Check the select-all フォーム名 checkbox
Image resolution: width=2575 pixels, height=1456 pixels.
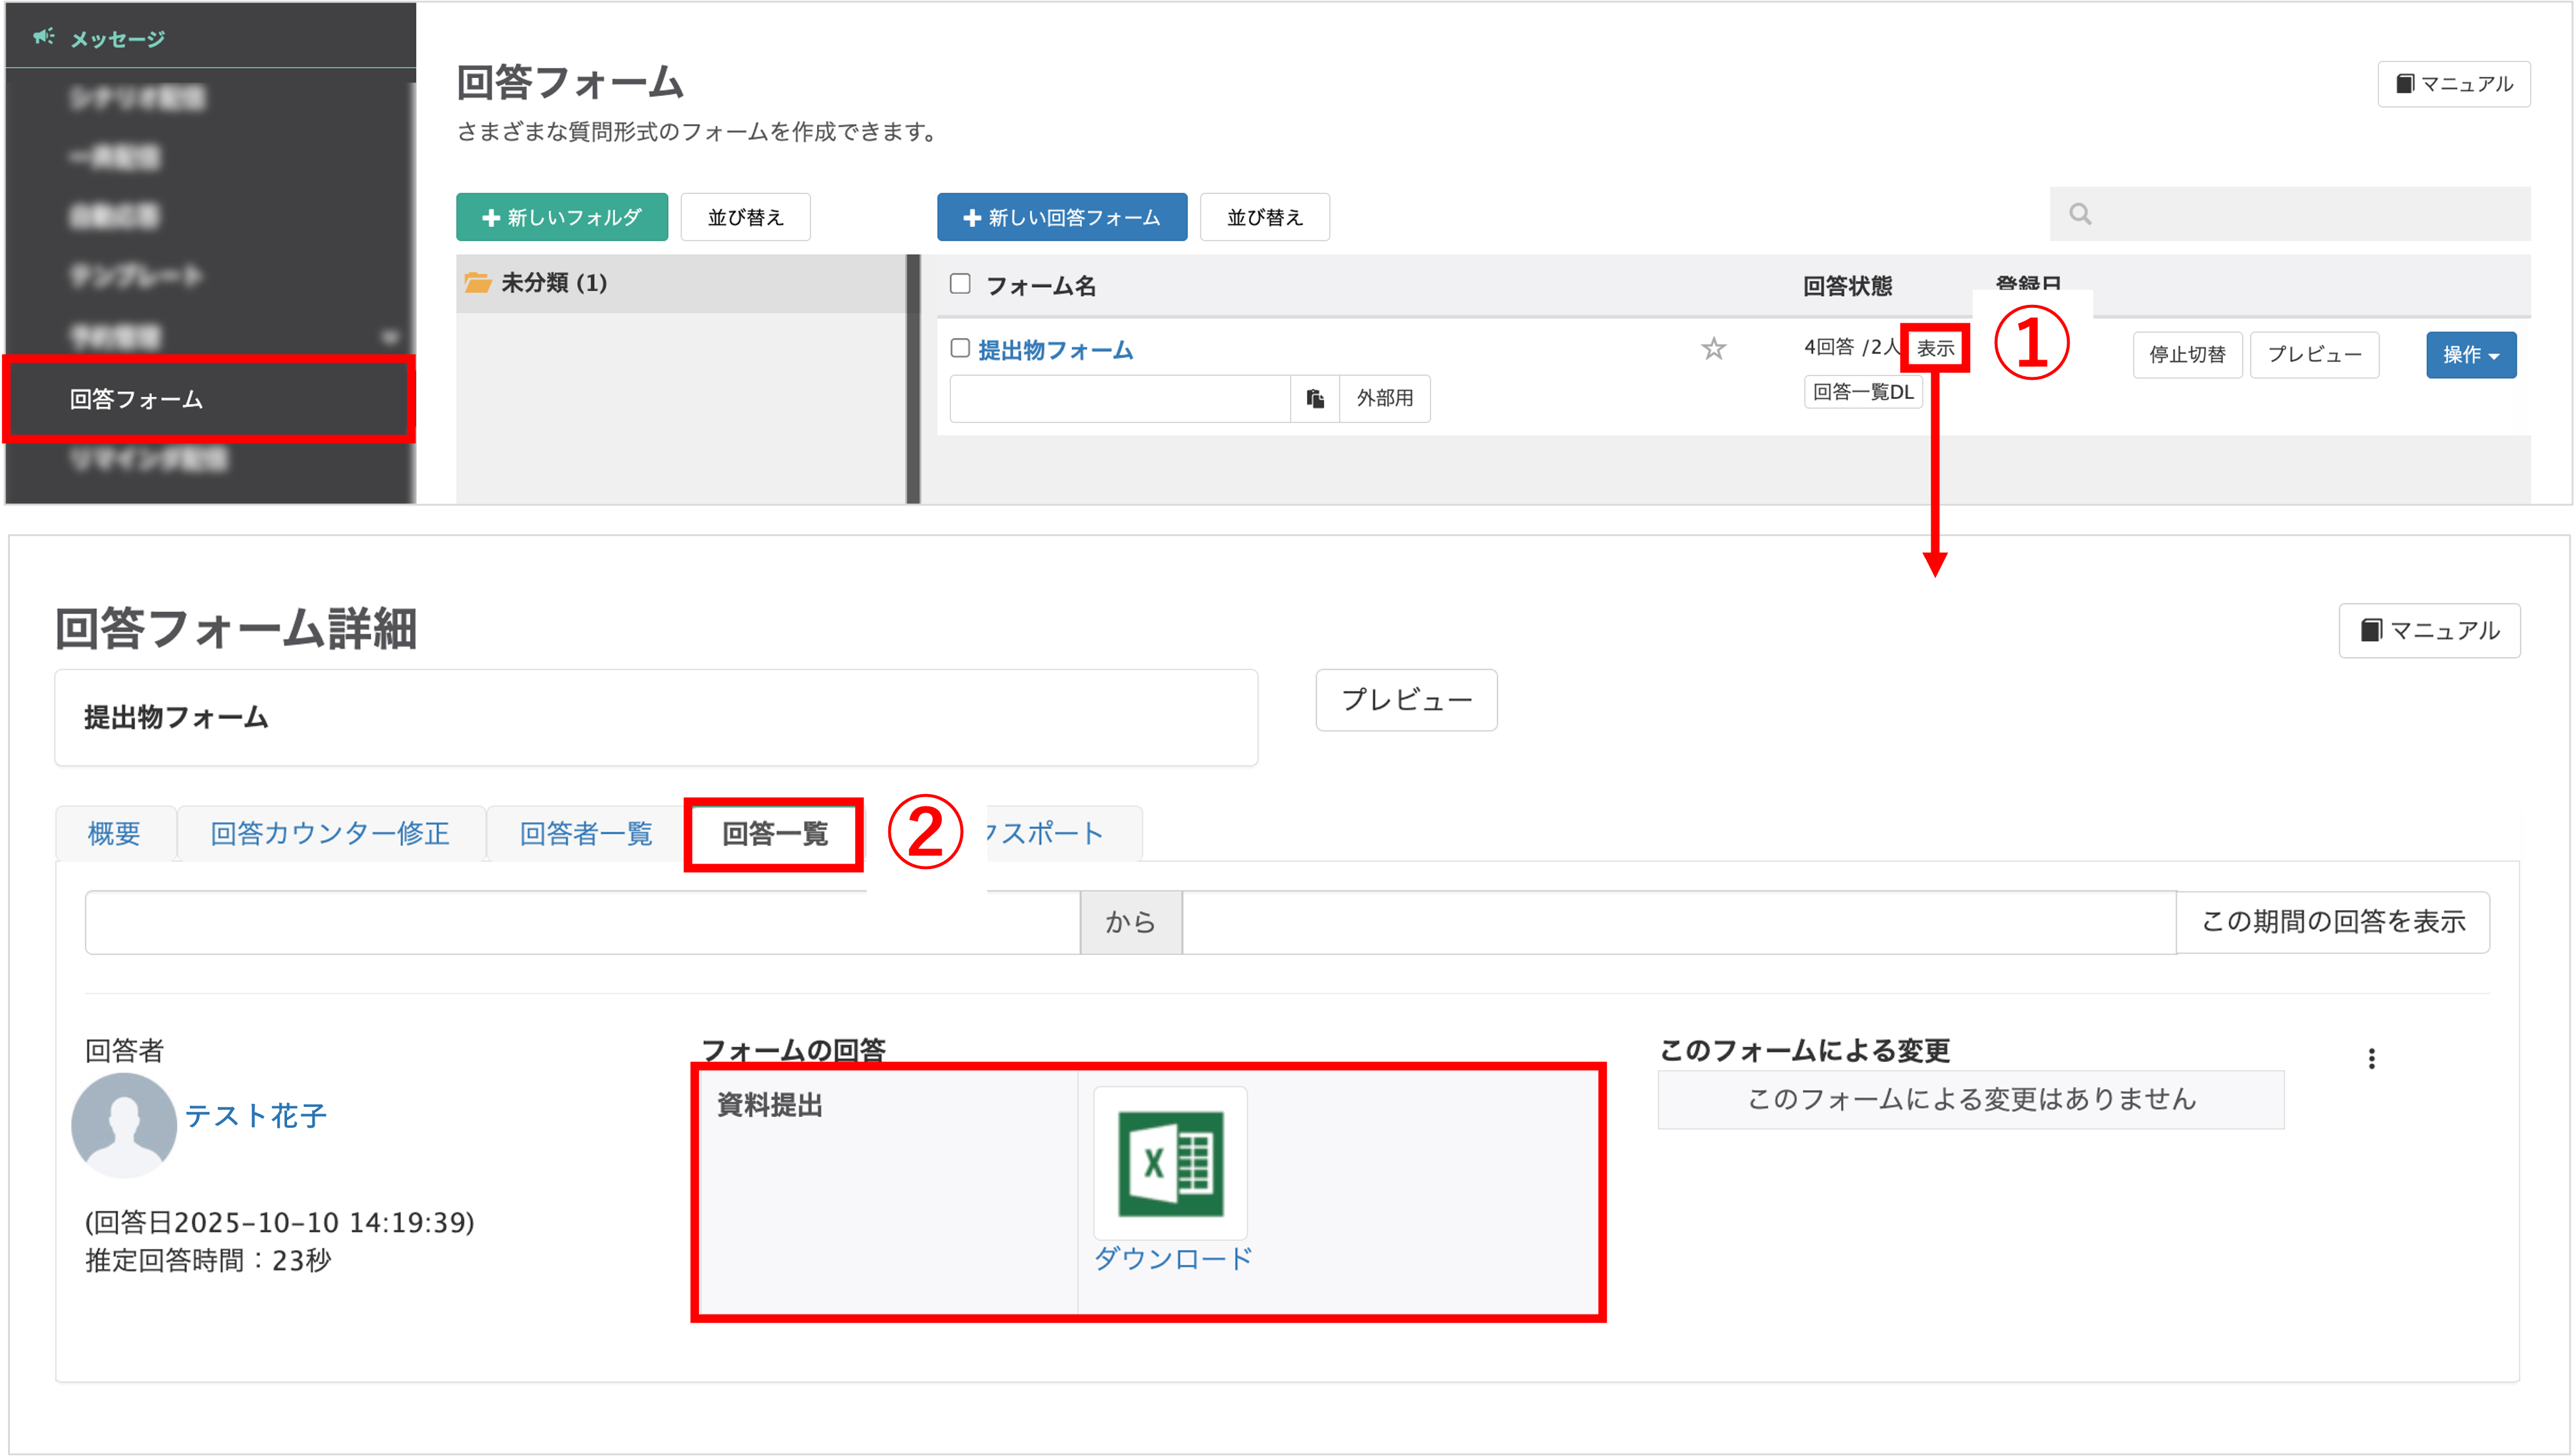960,284
